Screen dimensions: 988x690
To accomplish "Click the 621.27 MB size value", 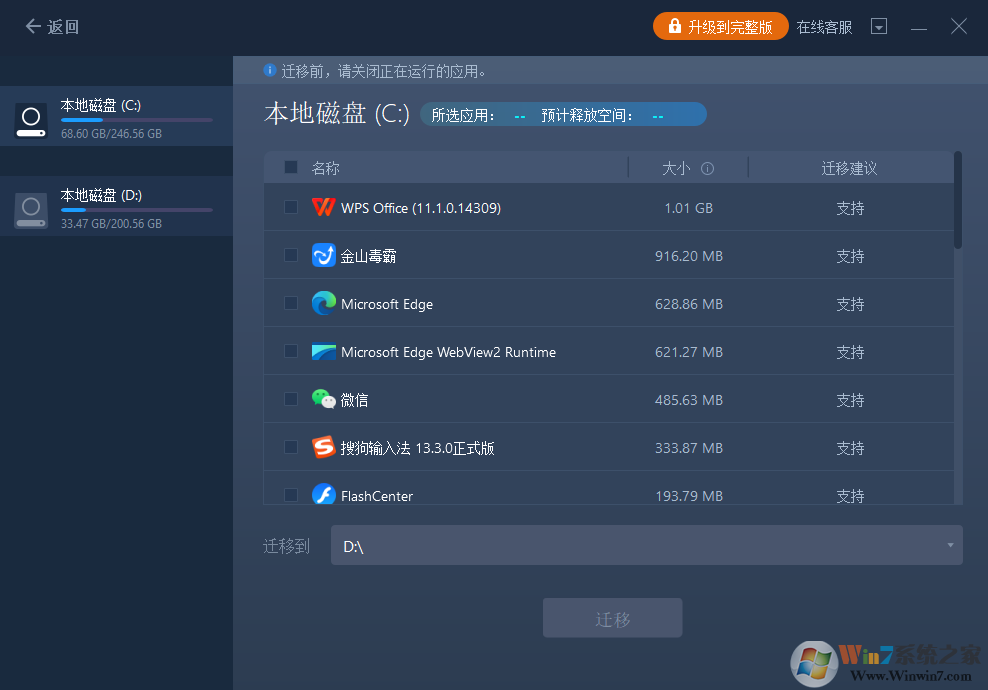I will click(x=689, y=352).
